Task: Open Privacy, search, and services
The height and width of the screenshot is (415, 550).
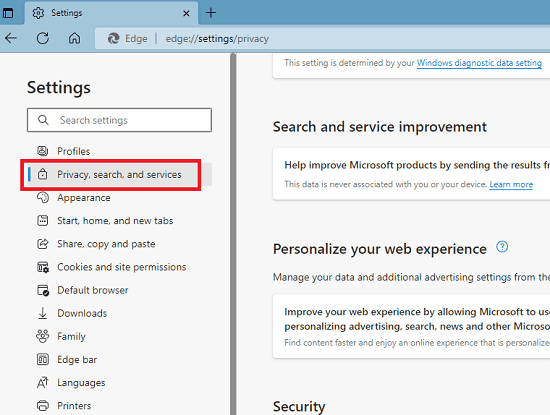Action: (x=119, y=174)
